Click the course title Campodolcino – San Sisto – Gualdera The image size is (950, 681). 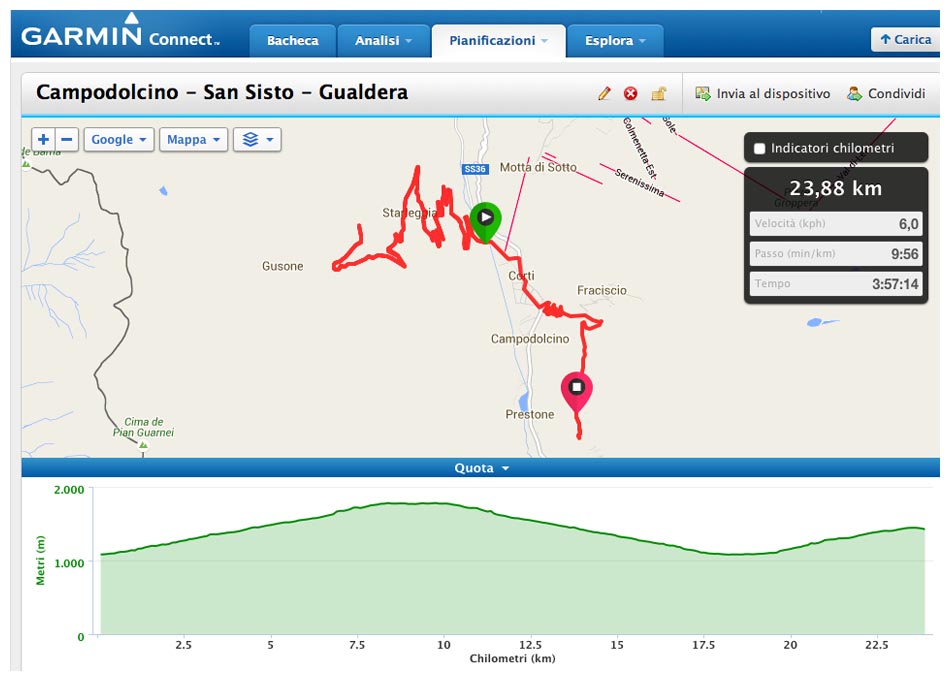[x=222, y=92]
